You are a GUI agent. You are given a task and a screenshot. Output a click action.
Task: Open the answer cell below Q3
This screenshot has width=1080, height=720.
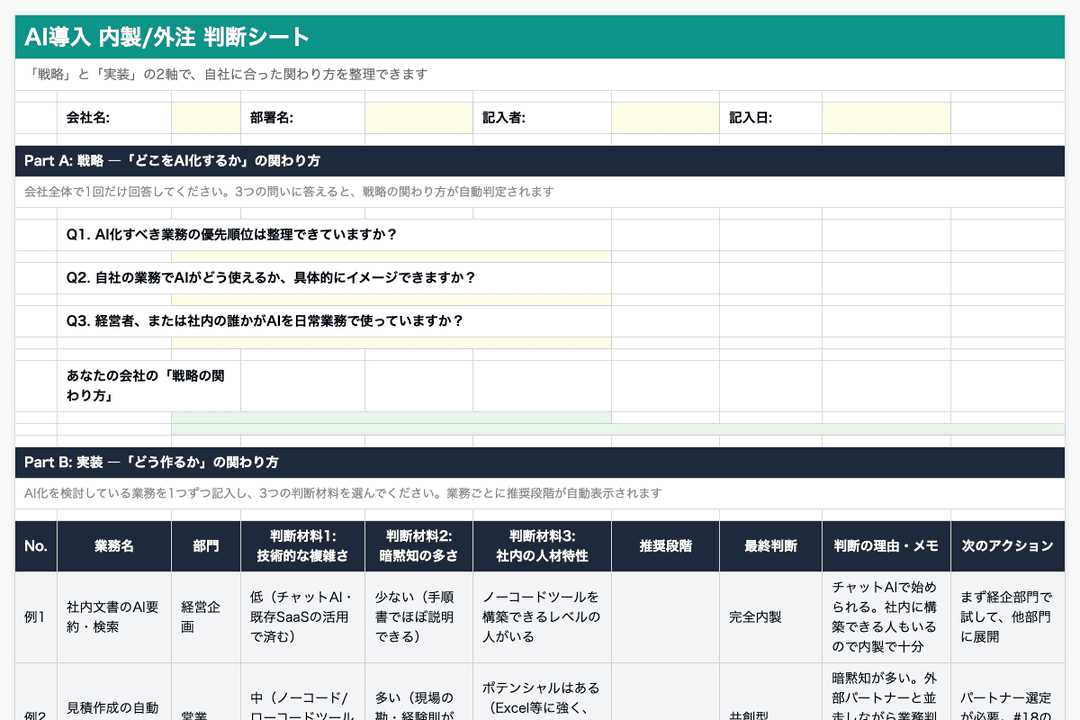[x=390, y=340]
